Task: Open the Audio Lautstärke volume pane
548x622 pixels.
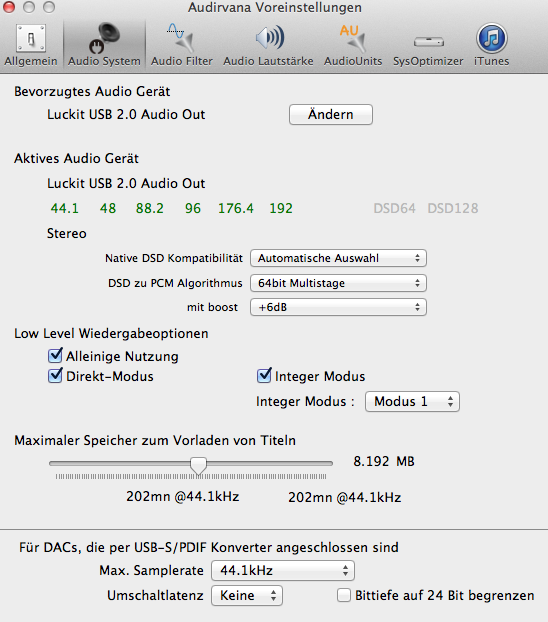Action: click(268, 45)
